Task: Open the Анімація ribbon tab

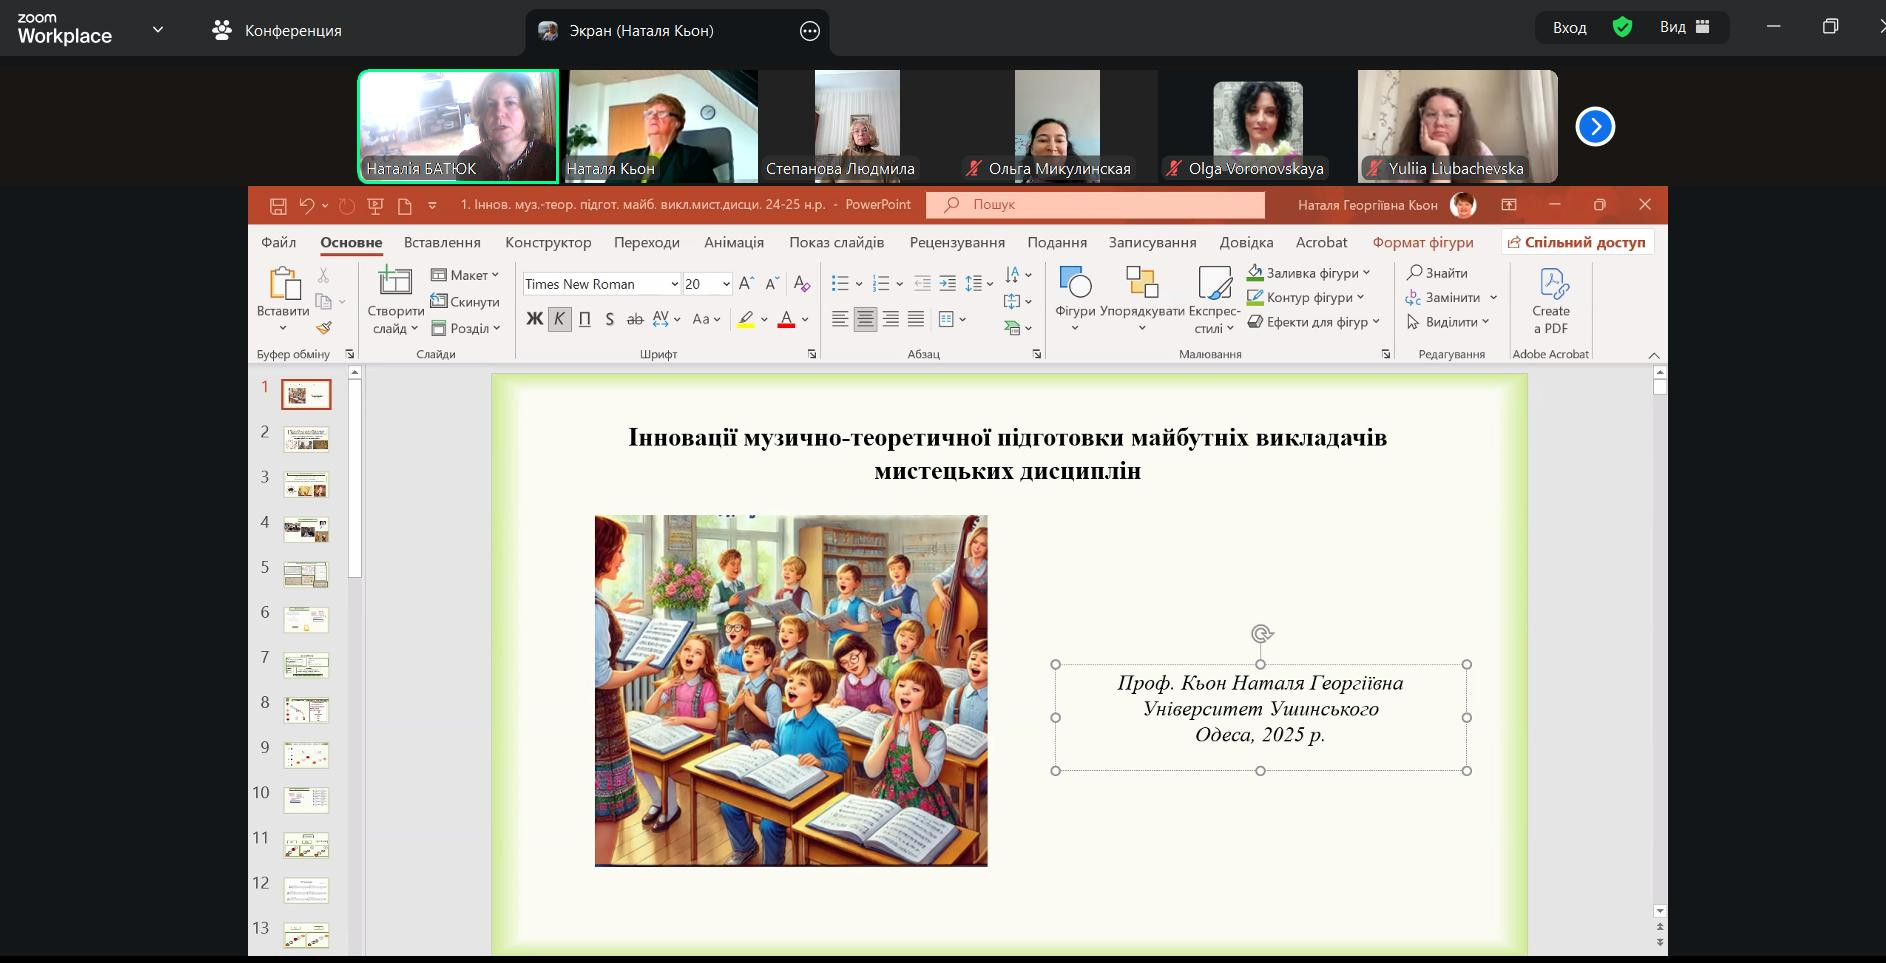Action: (733, 242)
